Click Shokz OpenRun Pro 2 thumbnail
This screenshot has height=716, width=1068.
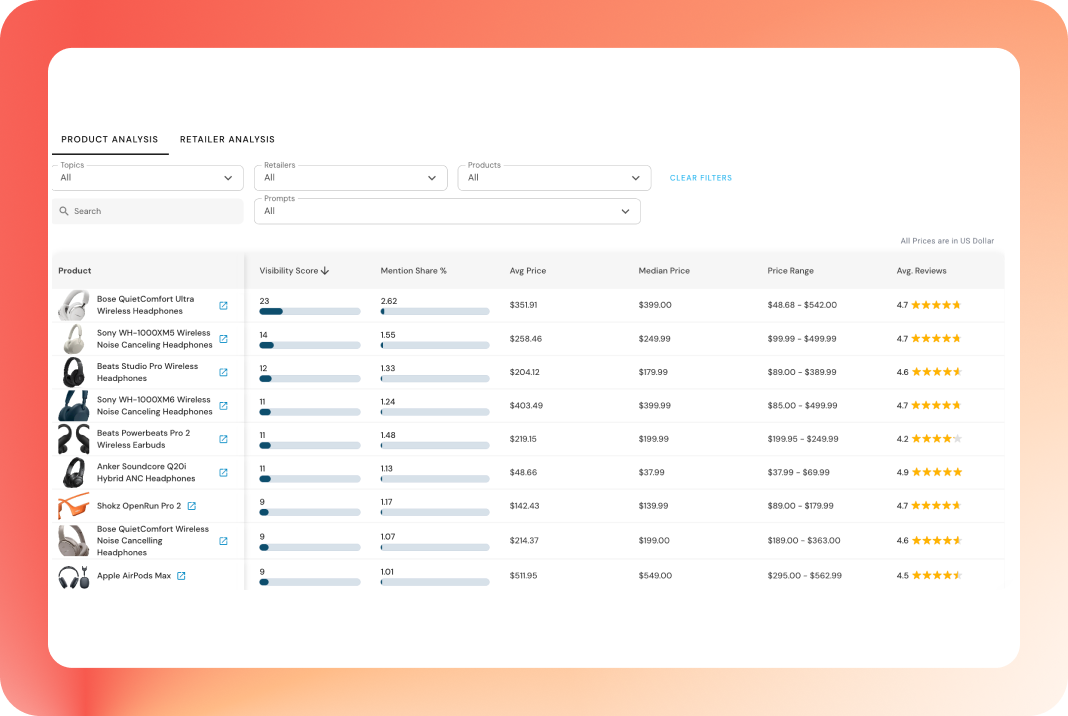click(x=74, y=505)
